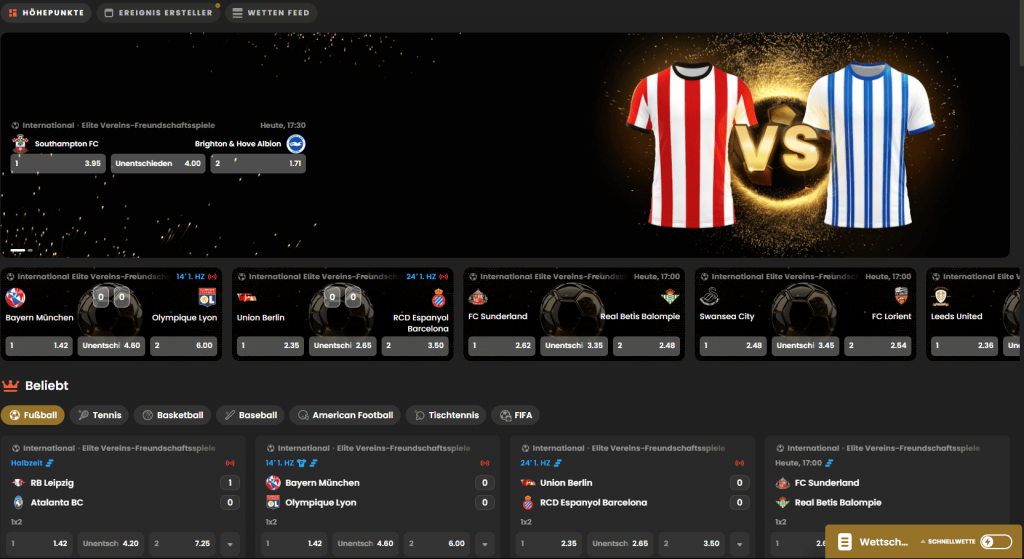Click Atalanta BC crest in list

18,502
